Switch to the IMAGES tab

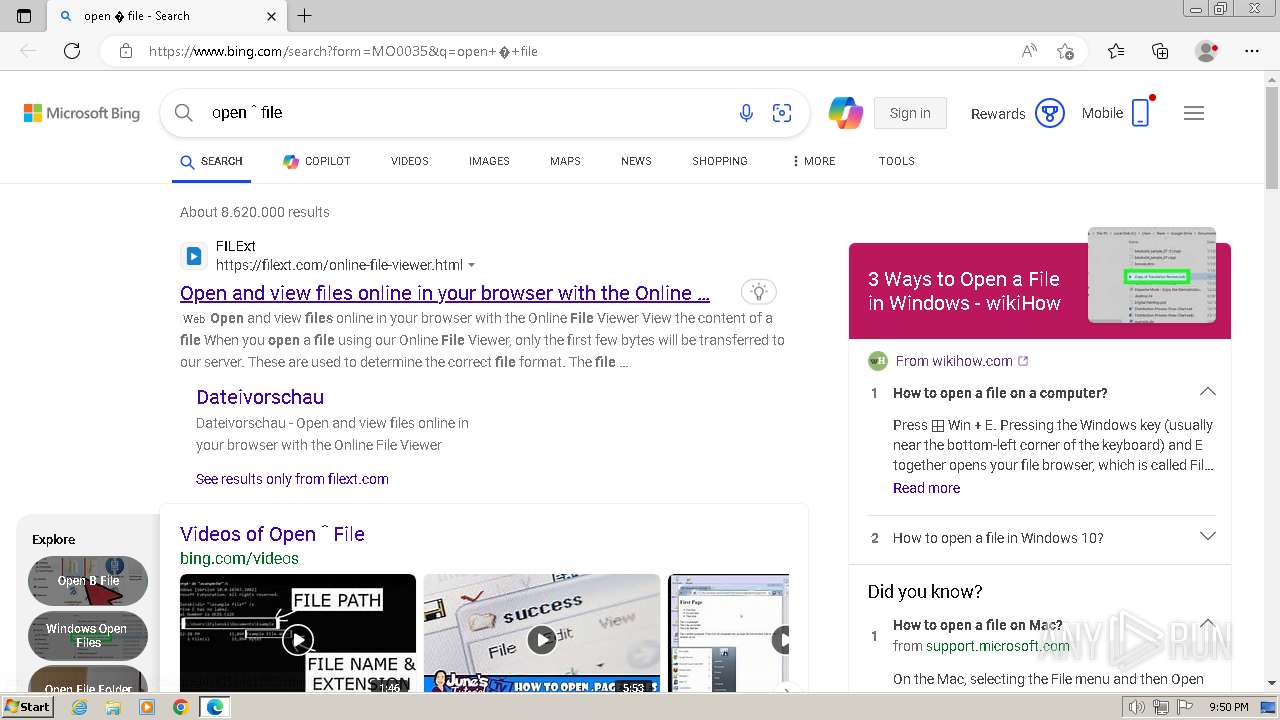coord(489,161)
